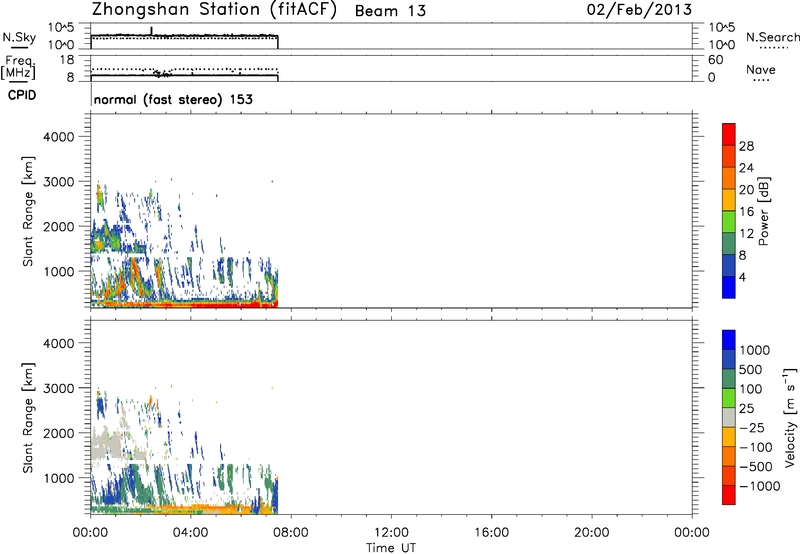Click the date '02/Feb/2013'
800x554 pixels.
click(639, 9)
